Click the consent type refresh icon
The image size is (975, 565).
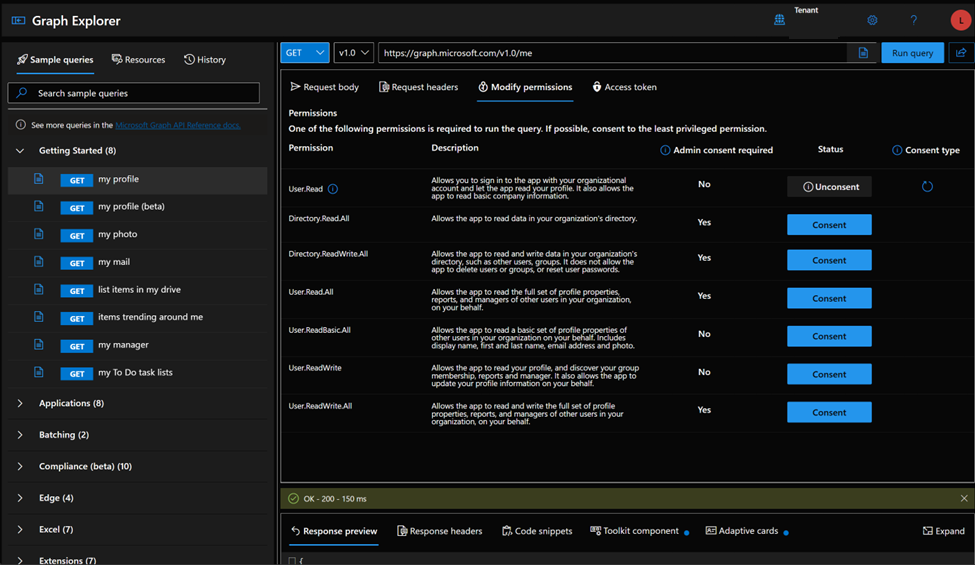(927, 187)
